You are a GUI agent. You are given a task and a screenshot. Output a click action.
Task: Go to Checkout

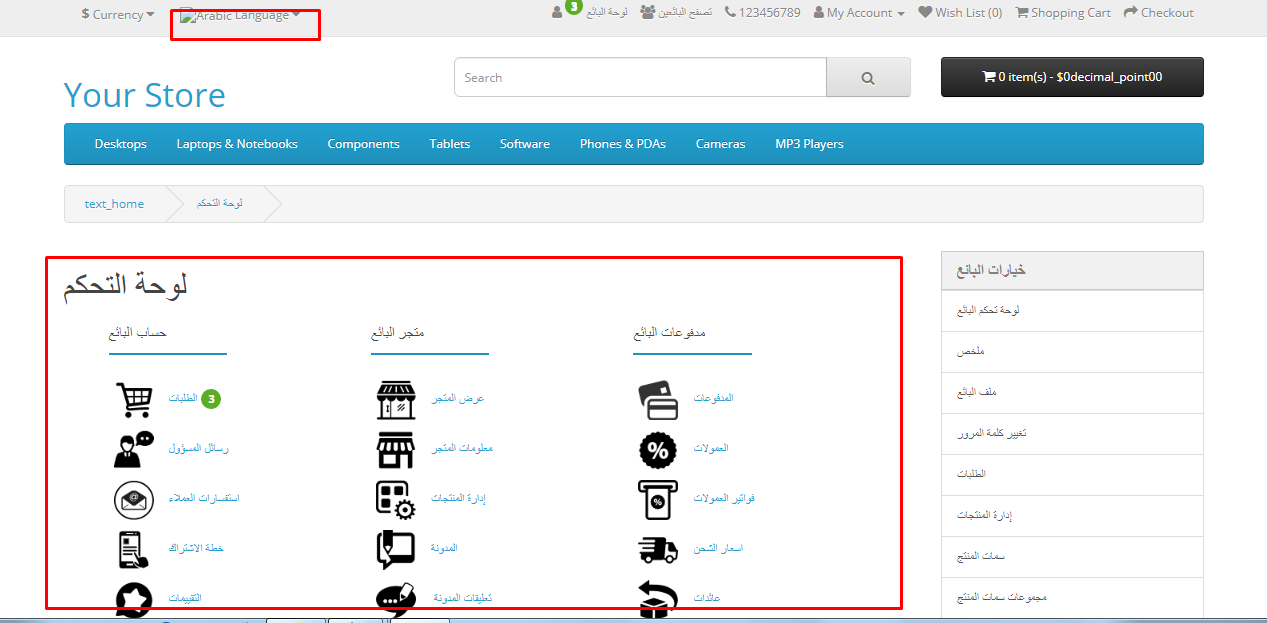click(1159, 13)
